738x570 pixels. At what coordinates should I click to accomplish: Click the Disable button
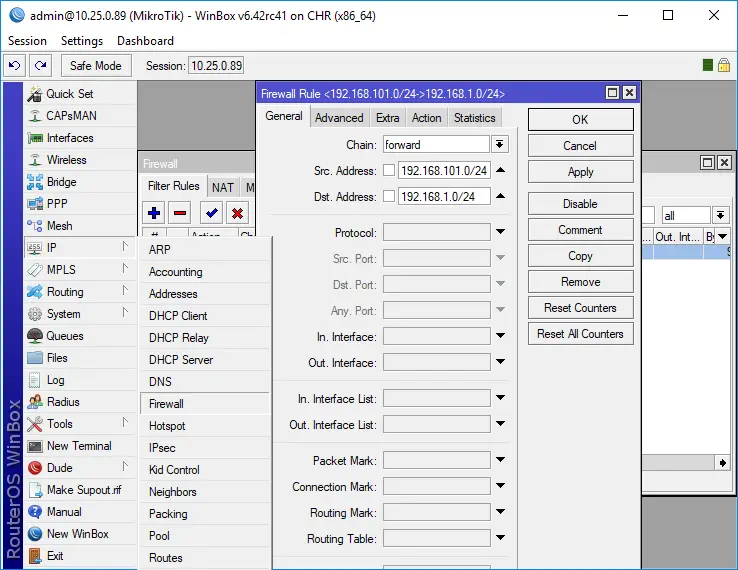(580, 204)
